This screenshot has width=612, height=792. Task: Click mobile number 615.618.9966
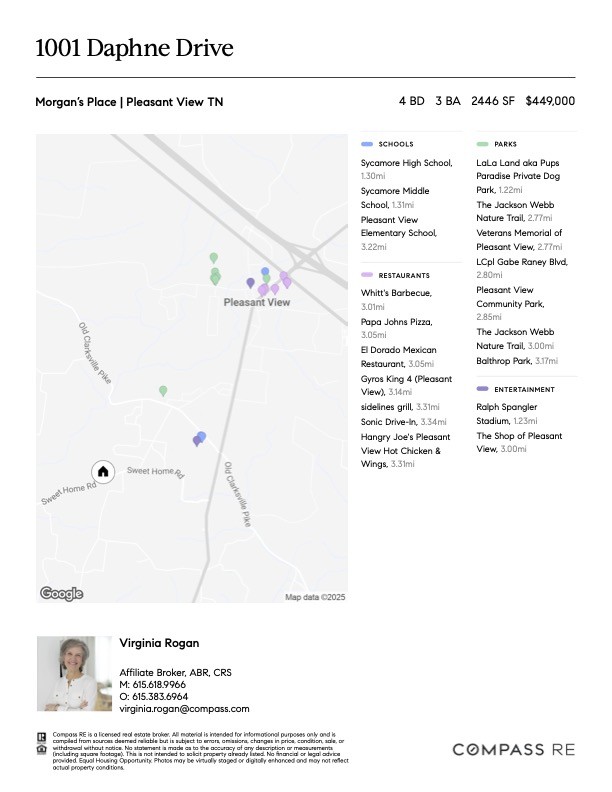click(x=159, y=684)
